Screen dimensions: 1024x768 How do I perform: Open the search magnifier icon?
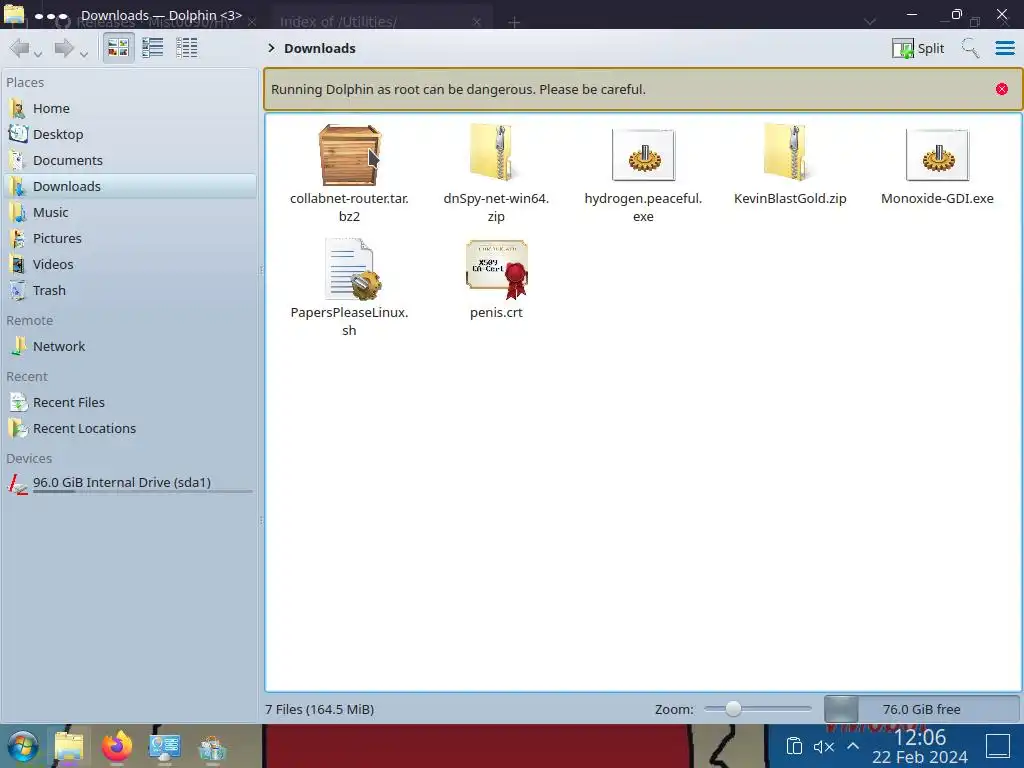970,48
